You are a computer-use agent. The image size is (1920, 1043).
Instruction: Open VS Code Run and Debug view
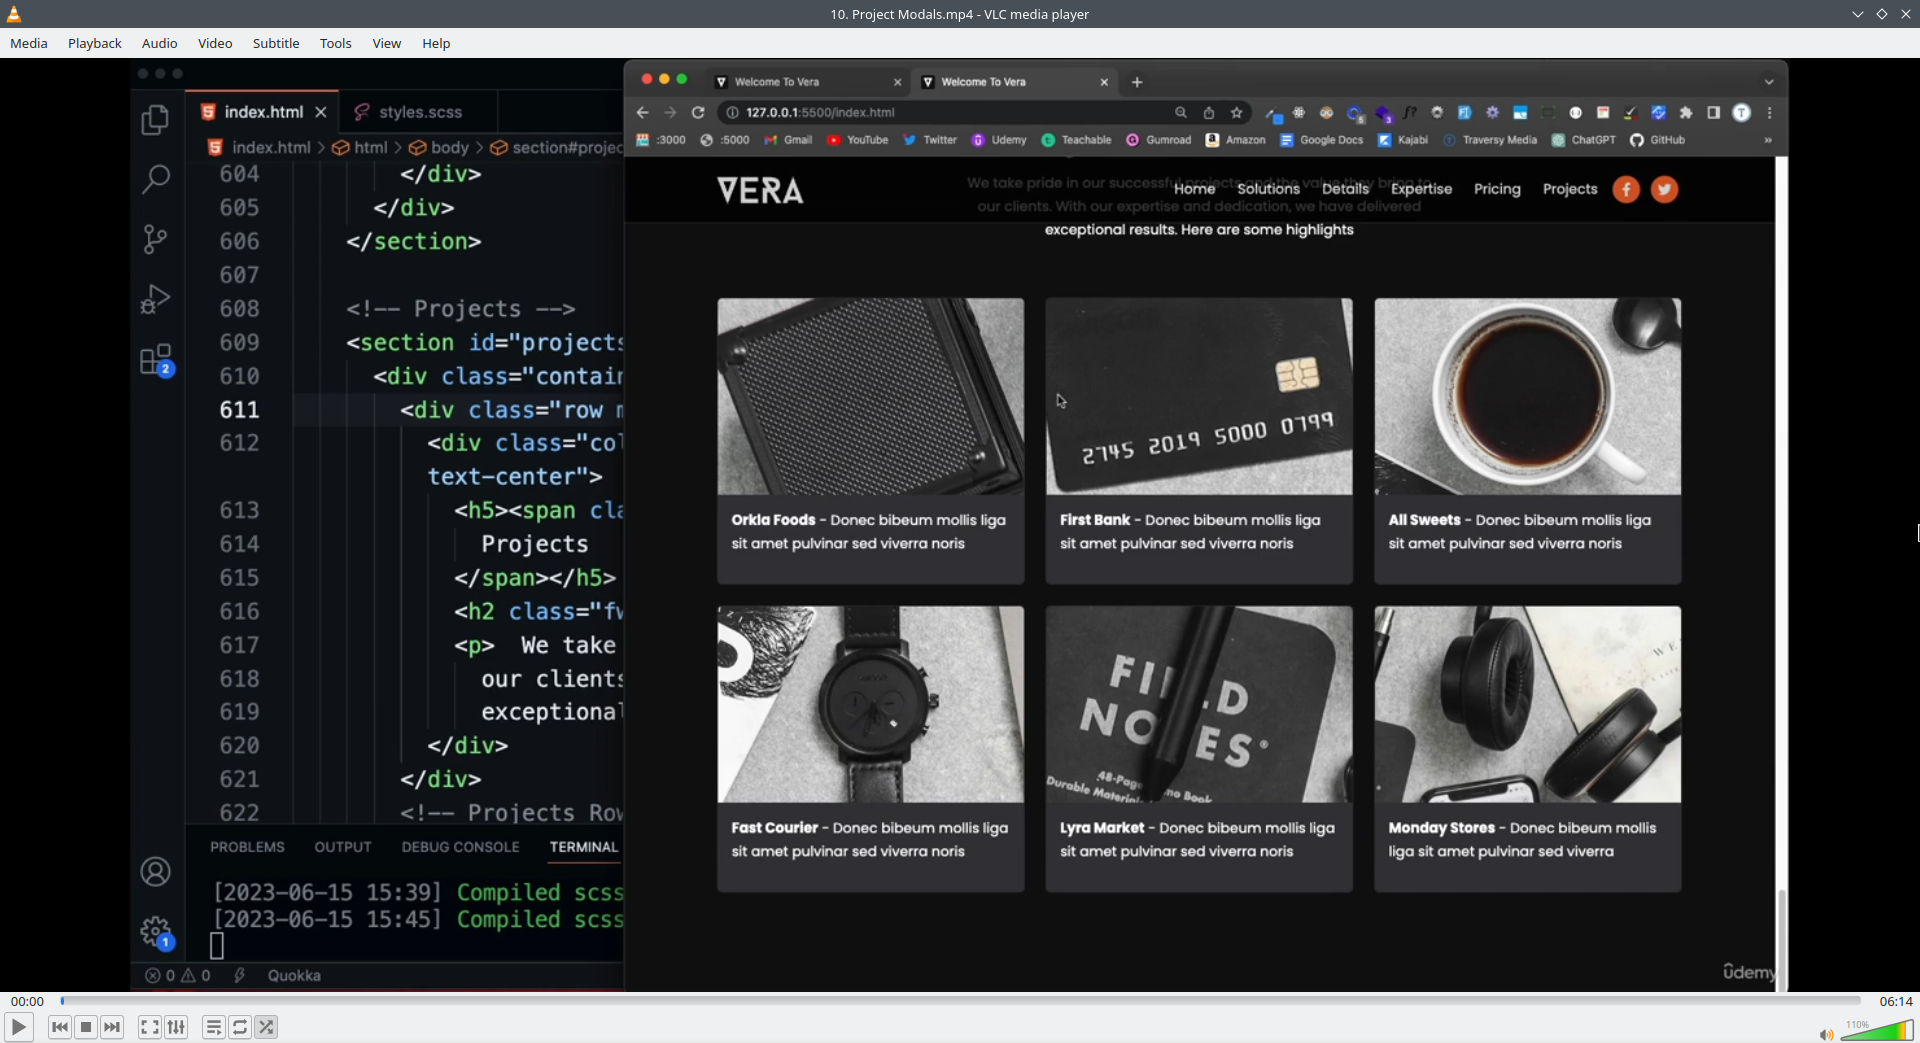pos(155,299)
